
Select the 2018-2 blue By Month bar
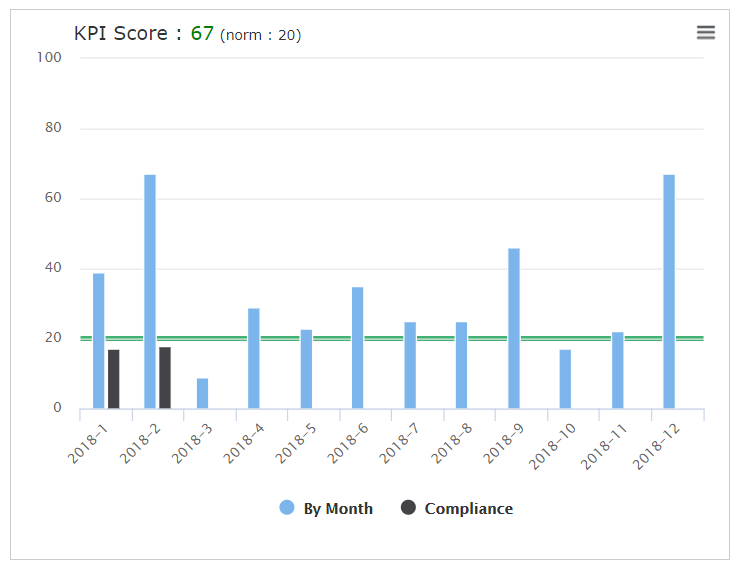click(x=150, y=291)
